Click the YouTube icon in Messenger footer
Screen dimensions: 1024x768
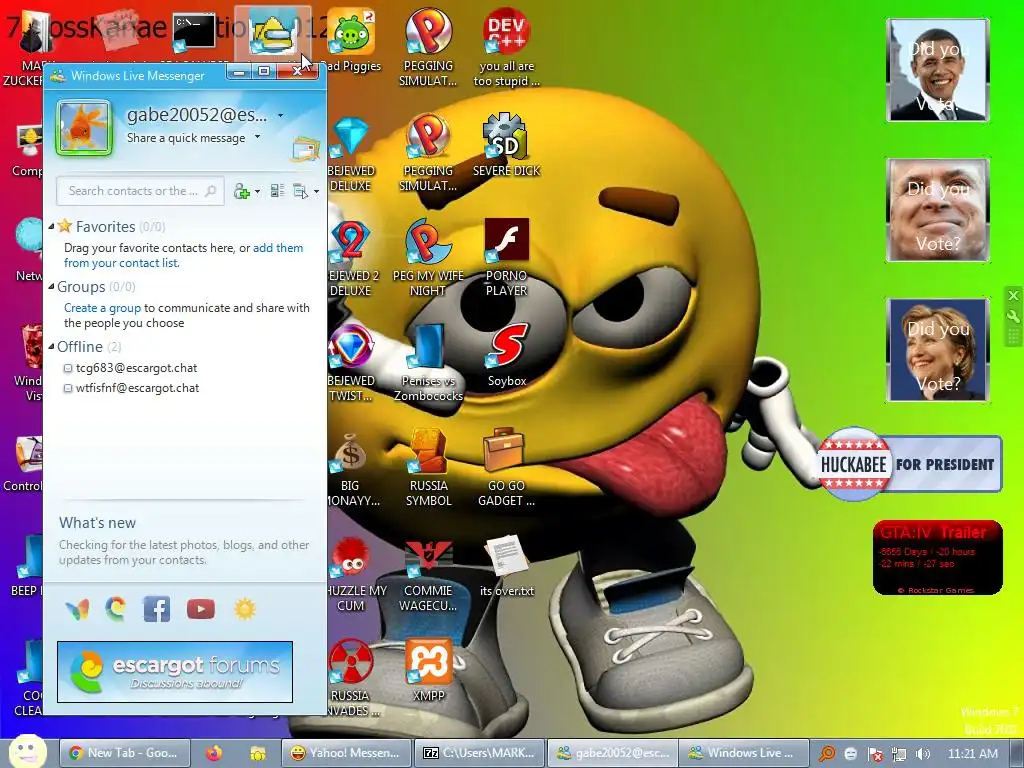pos(200,609)
